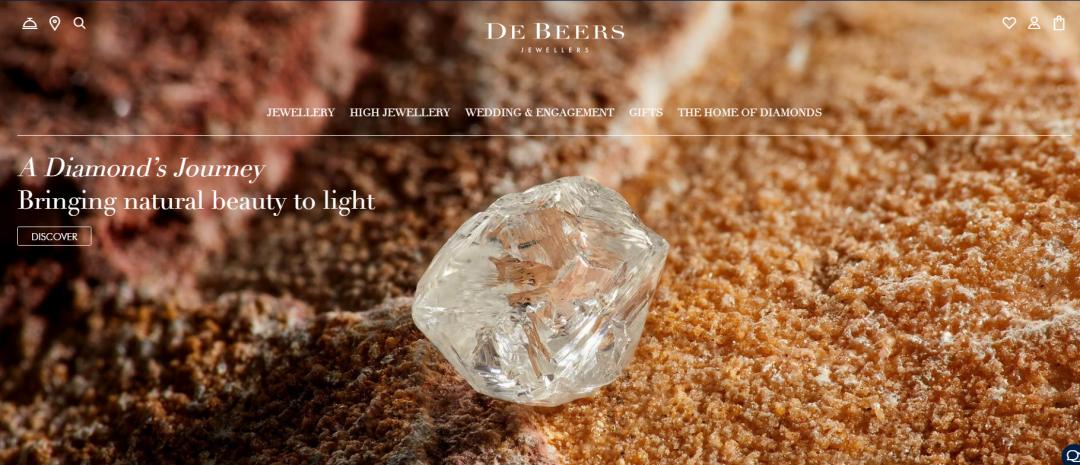This screenshot has width=1080, height=465.
Task: Click the "A Diamond's Journey" heading
Action: coord(142,169)
